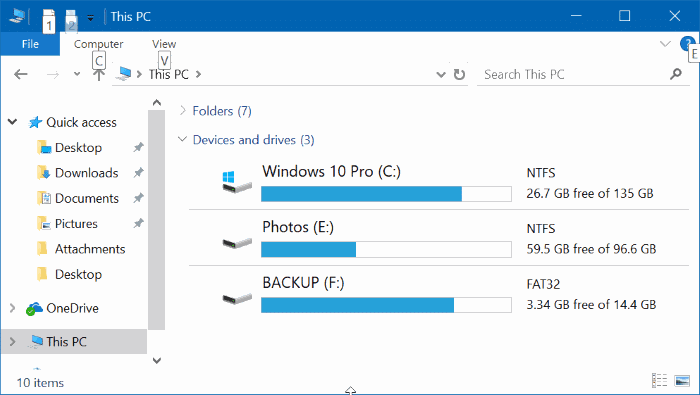Screen dimensions: 700x395
Task: Open the File menu tab
Action: 30,44
